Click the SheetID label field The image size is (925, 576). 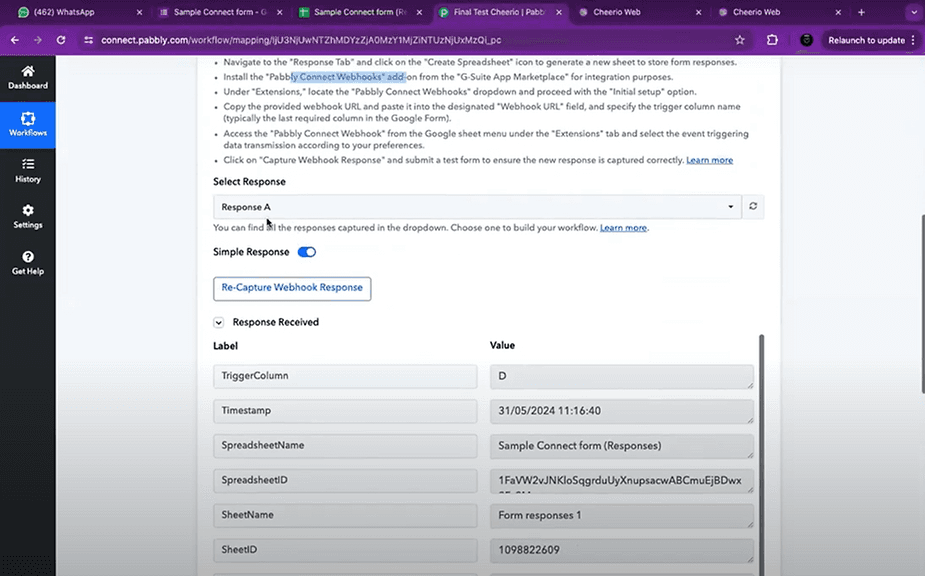[x=345, y=550]
